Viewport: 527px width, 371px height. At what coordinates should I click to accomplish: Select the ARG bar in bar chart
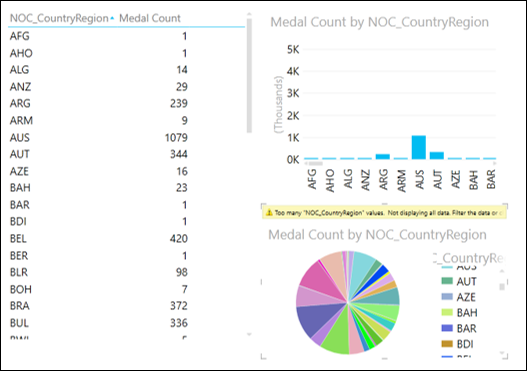point(382,157)
